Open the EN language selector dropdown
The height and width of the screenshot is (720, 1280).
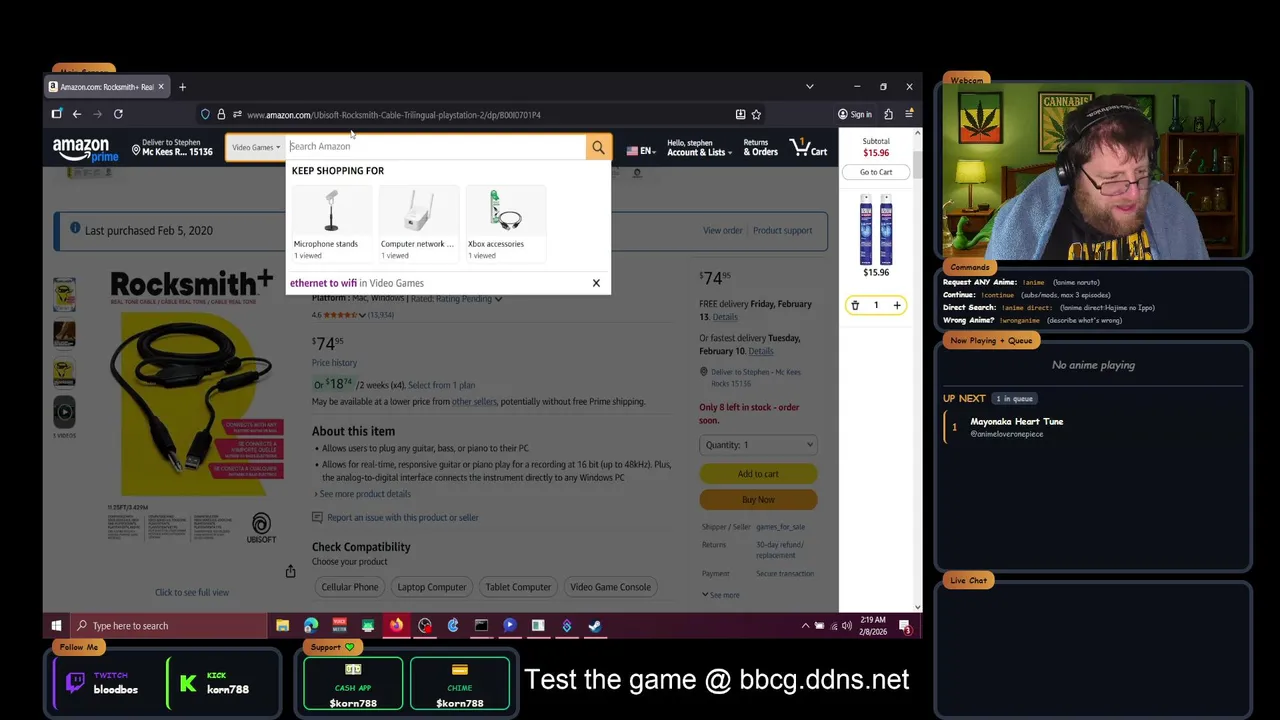(640, 151)
